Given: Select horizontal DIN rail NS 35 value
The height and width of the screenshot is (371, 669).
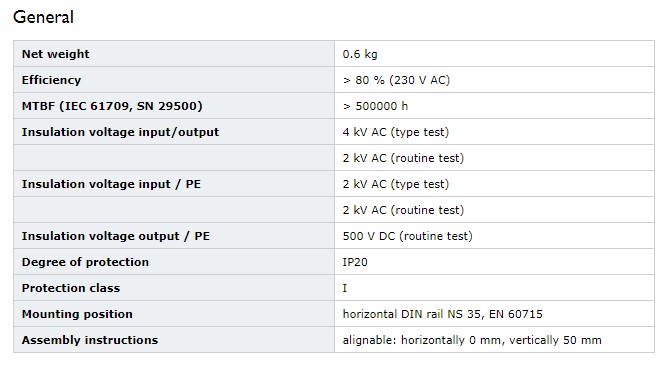Looking at the screenshot, I should pos(442,314).
